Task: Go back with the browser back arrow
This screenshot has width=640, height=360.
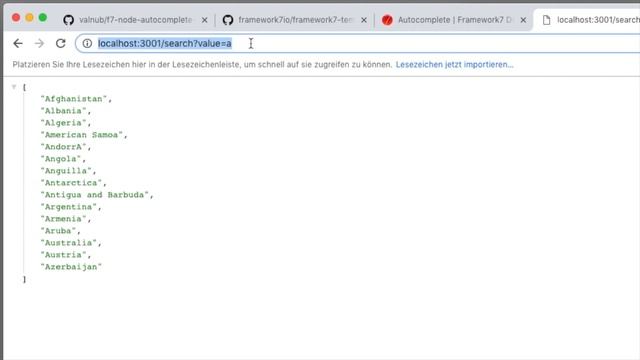Action: tap(18, 43)
